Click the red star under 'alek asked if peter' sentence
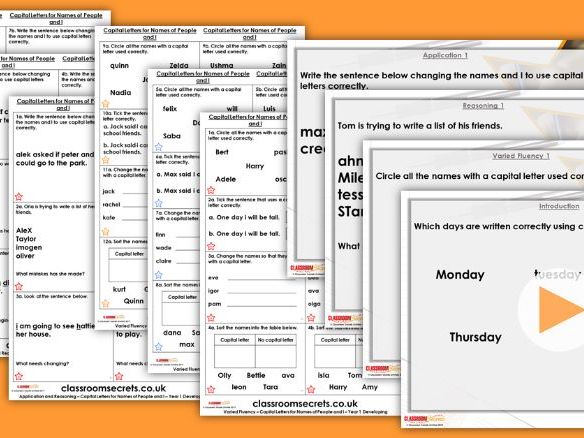The width and height of the screenshot is (584, 438). click(19, 196)
